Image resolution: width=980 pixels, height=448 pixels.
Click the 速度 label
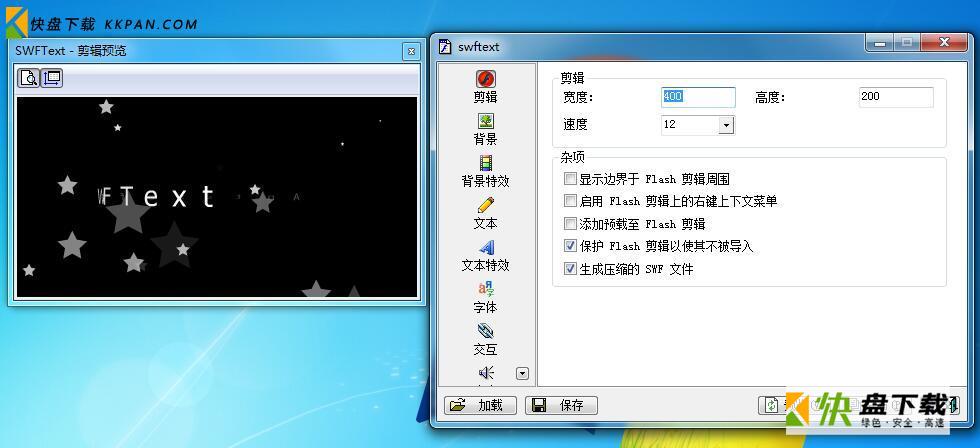tap(575, 124)
